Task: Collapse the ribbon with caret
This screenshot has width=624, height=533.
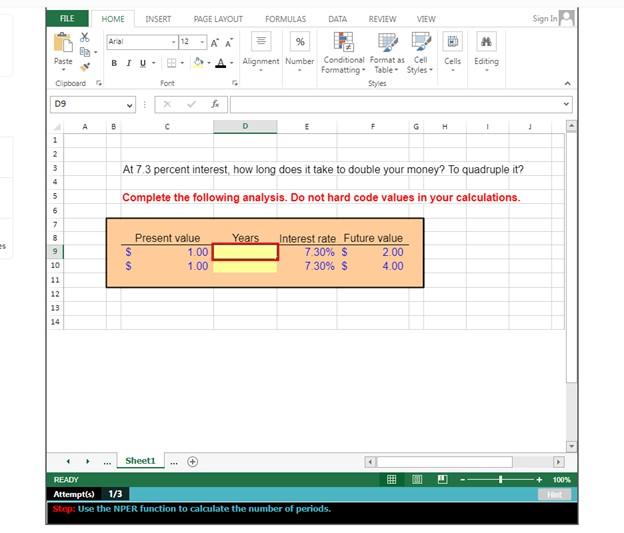Action: coord(567,84)
